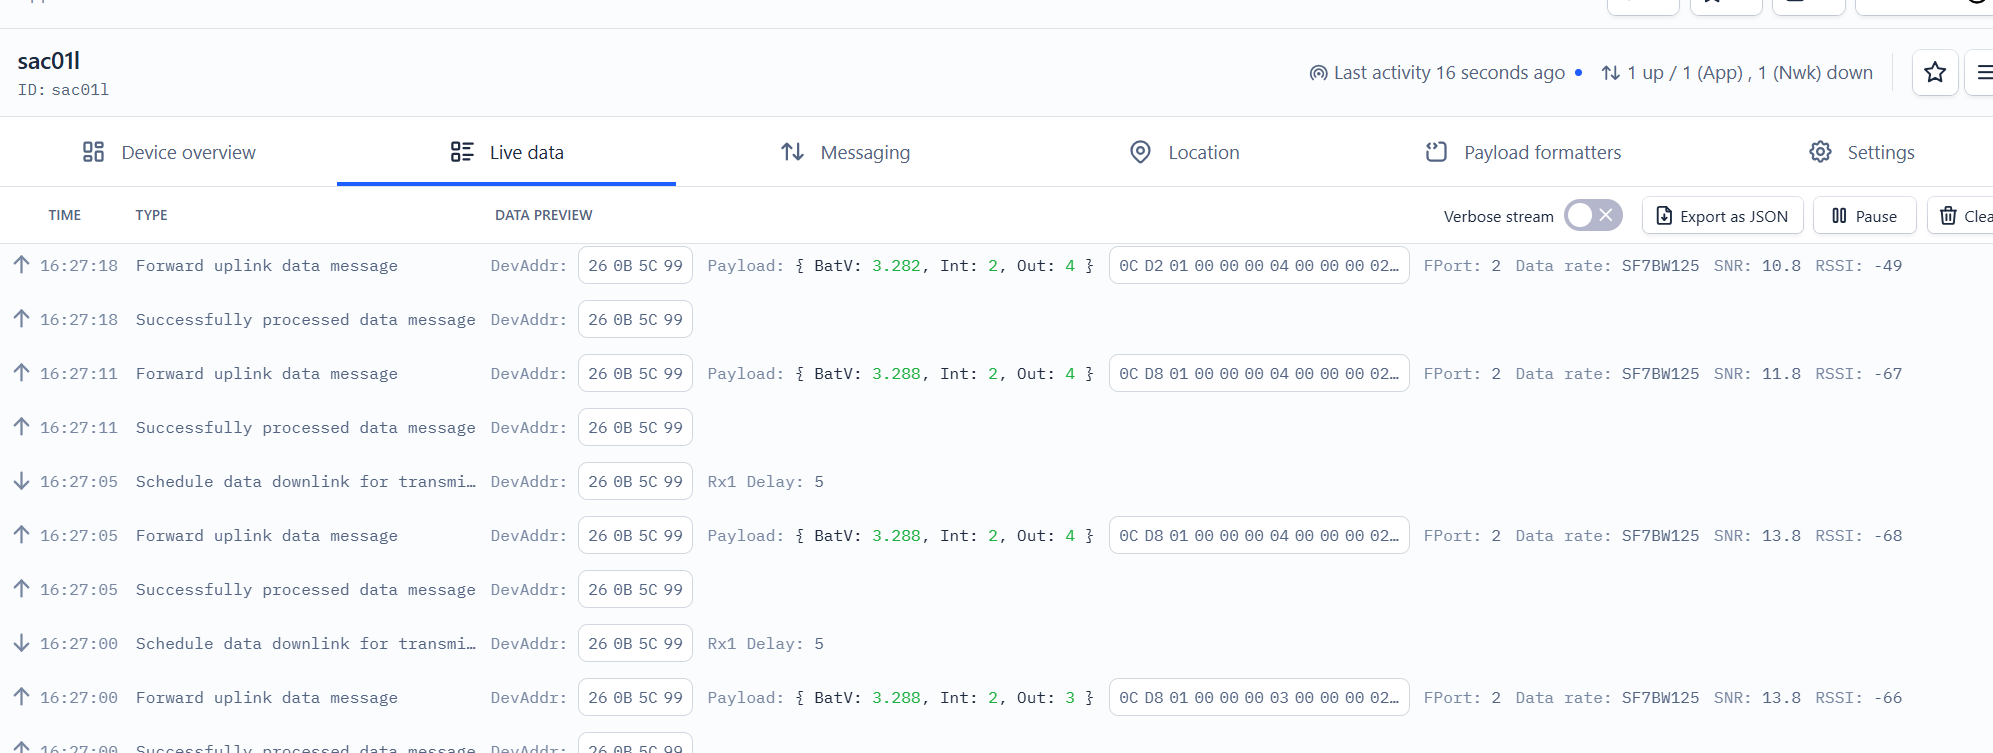
Task: Click SNR 11.8 value in 16:27:11 row
Action: [x=1781, y=373]
